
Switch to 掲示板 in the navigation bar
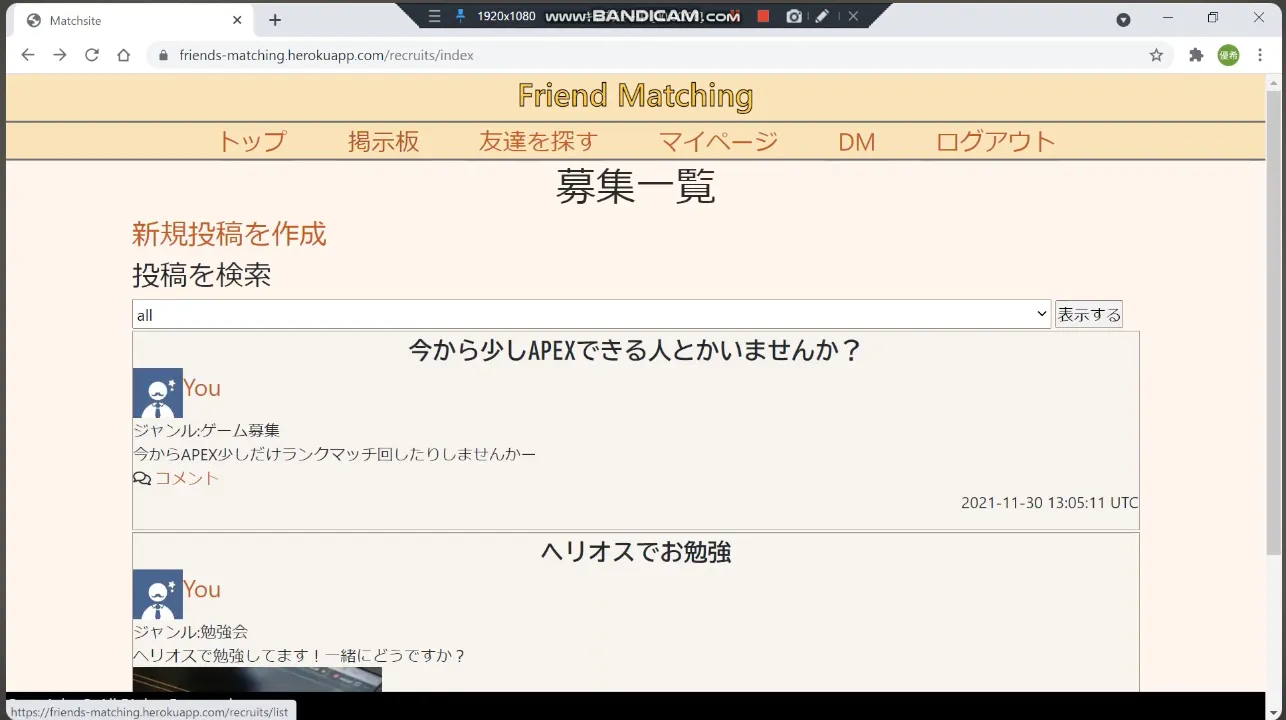pos(383,141)
